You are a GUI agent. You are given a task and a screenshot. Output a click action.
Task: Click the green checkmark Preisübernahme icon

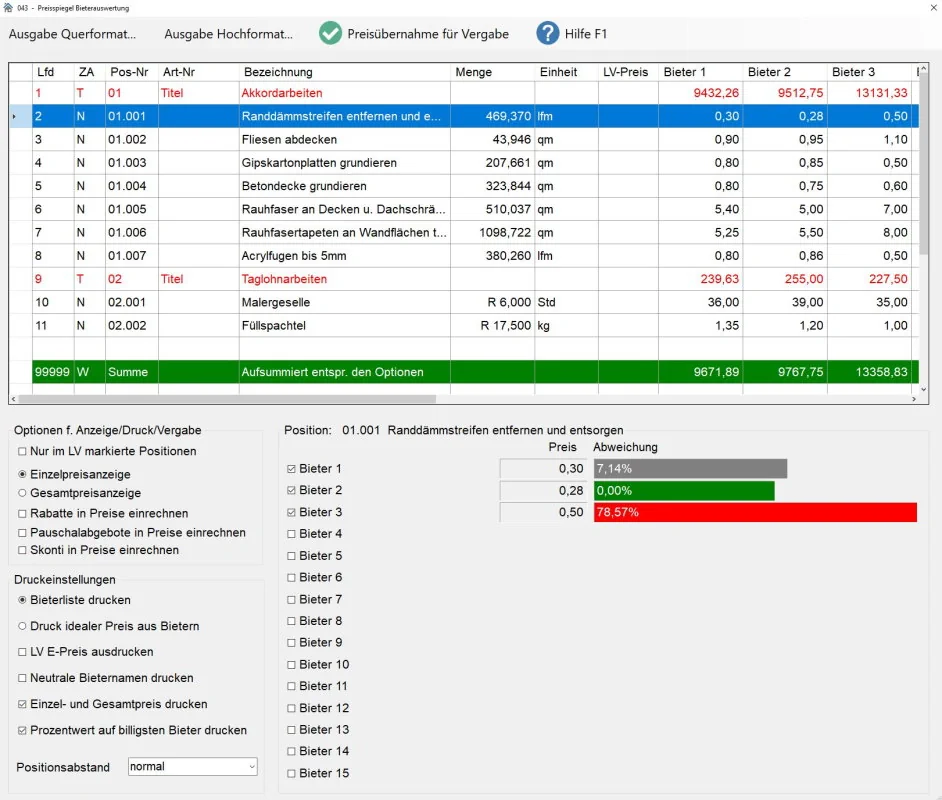330,33
